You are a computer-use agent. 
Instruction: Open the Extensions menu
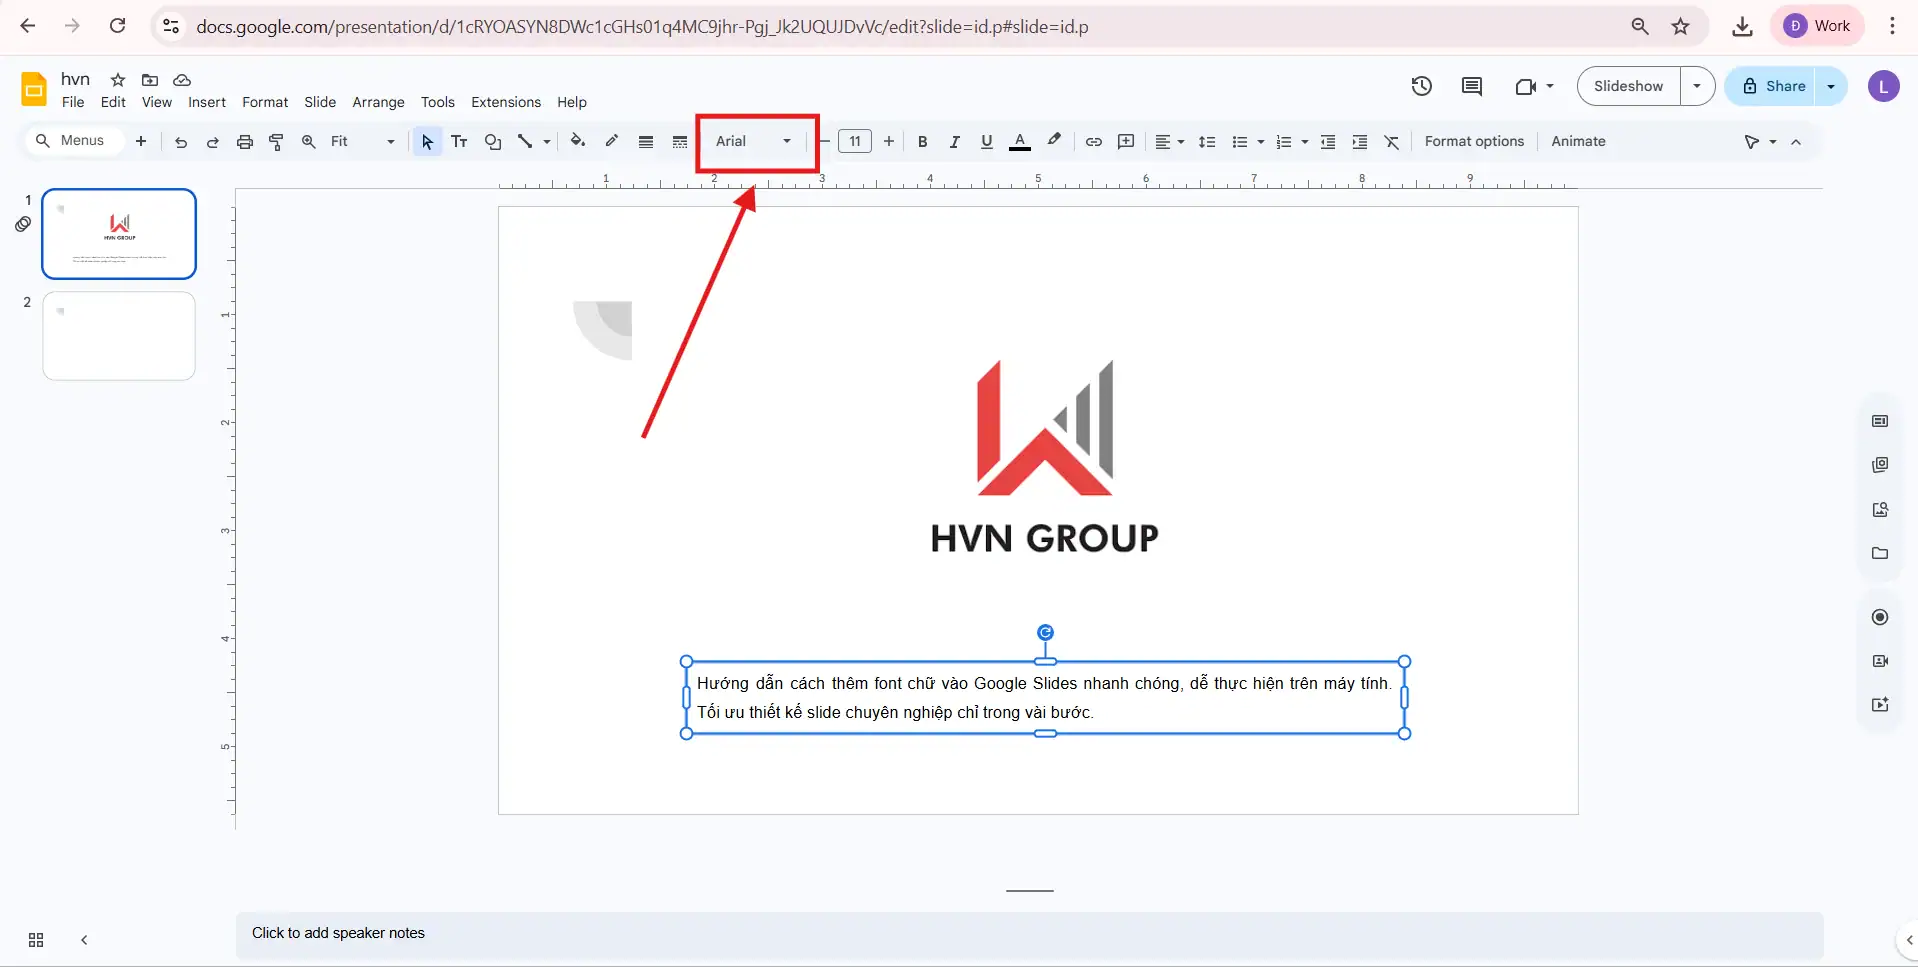506,102
